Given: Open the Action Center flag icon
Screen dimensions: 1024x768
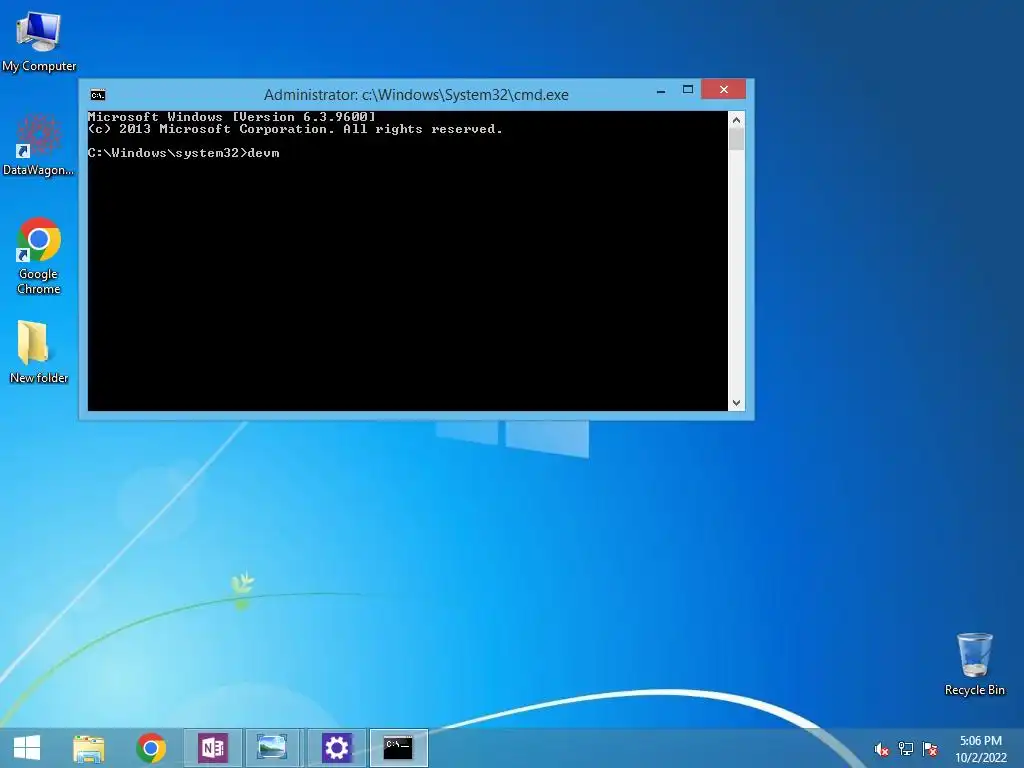Looking at the screenshot, I should coord(930,749).
